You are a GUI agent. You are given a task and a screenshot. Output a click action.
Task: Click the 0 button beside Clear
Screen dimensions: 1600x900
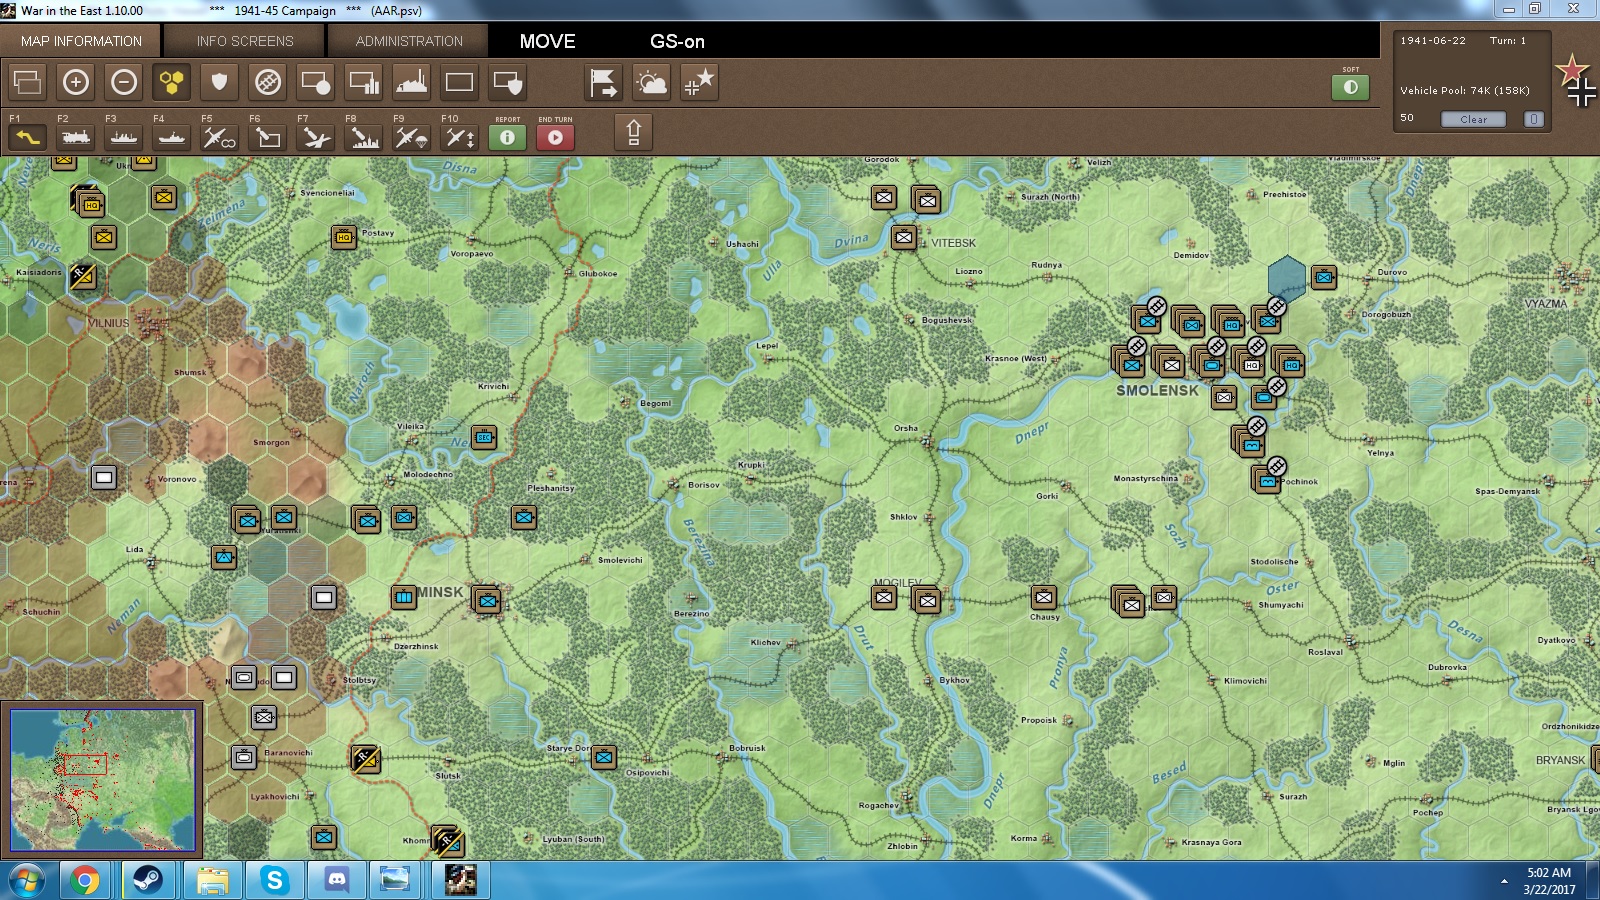1534,119
